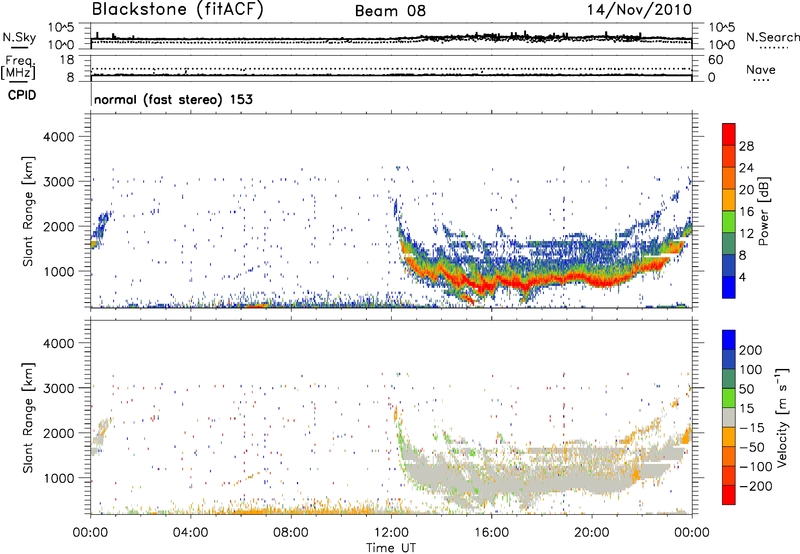Click the 12:00 time axis tick label
This screenshot has width=800, height=554.
click(391, 533)
